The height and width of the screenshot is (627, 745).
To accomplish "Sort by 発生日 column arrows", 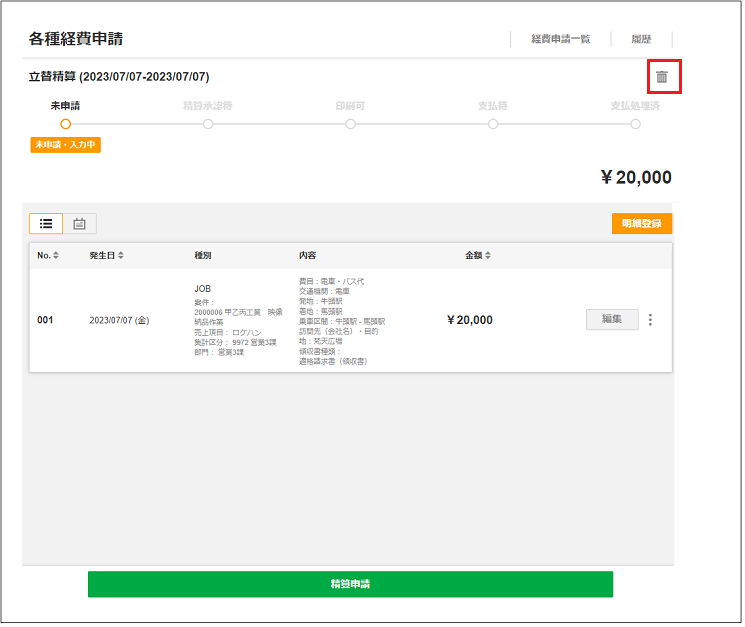I will tap(121, 256).
